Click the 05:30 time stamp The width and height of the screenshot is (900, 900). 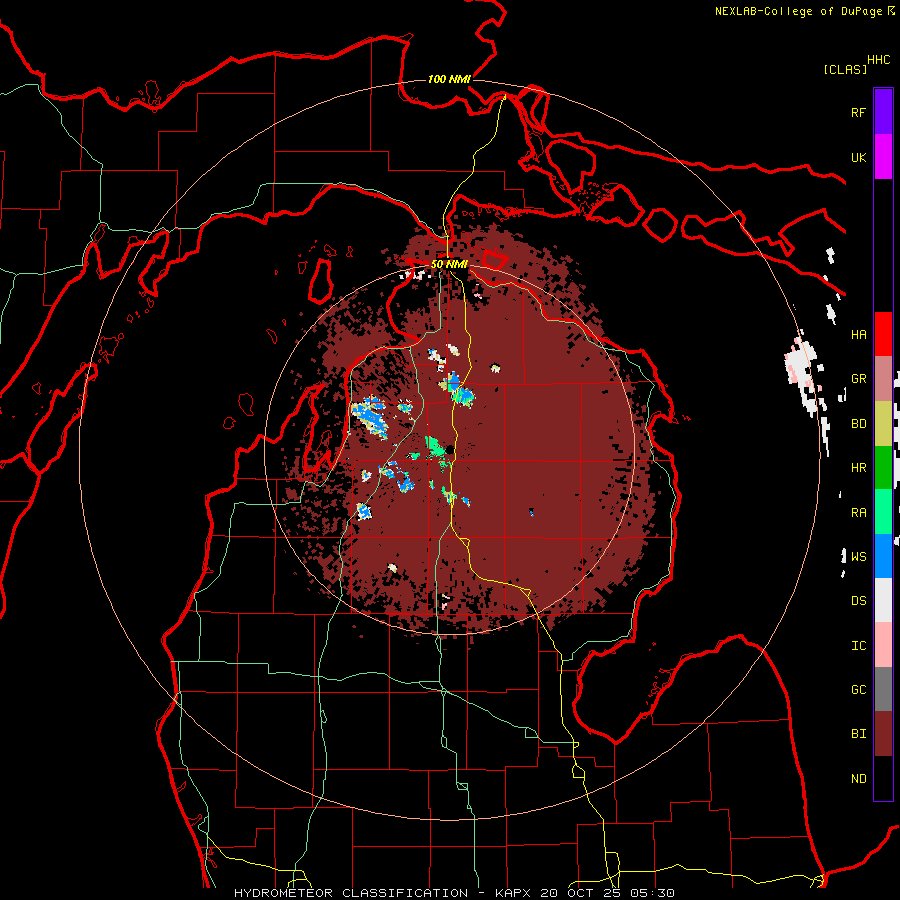point(652,893)
